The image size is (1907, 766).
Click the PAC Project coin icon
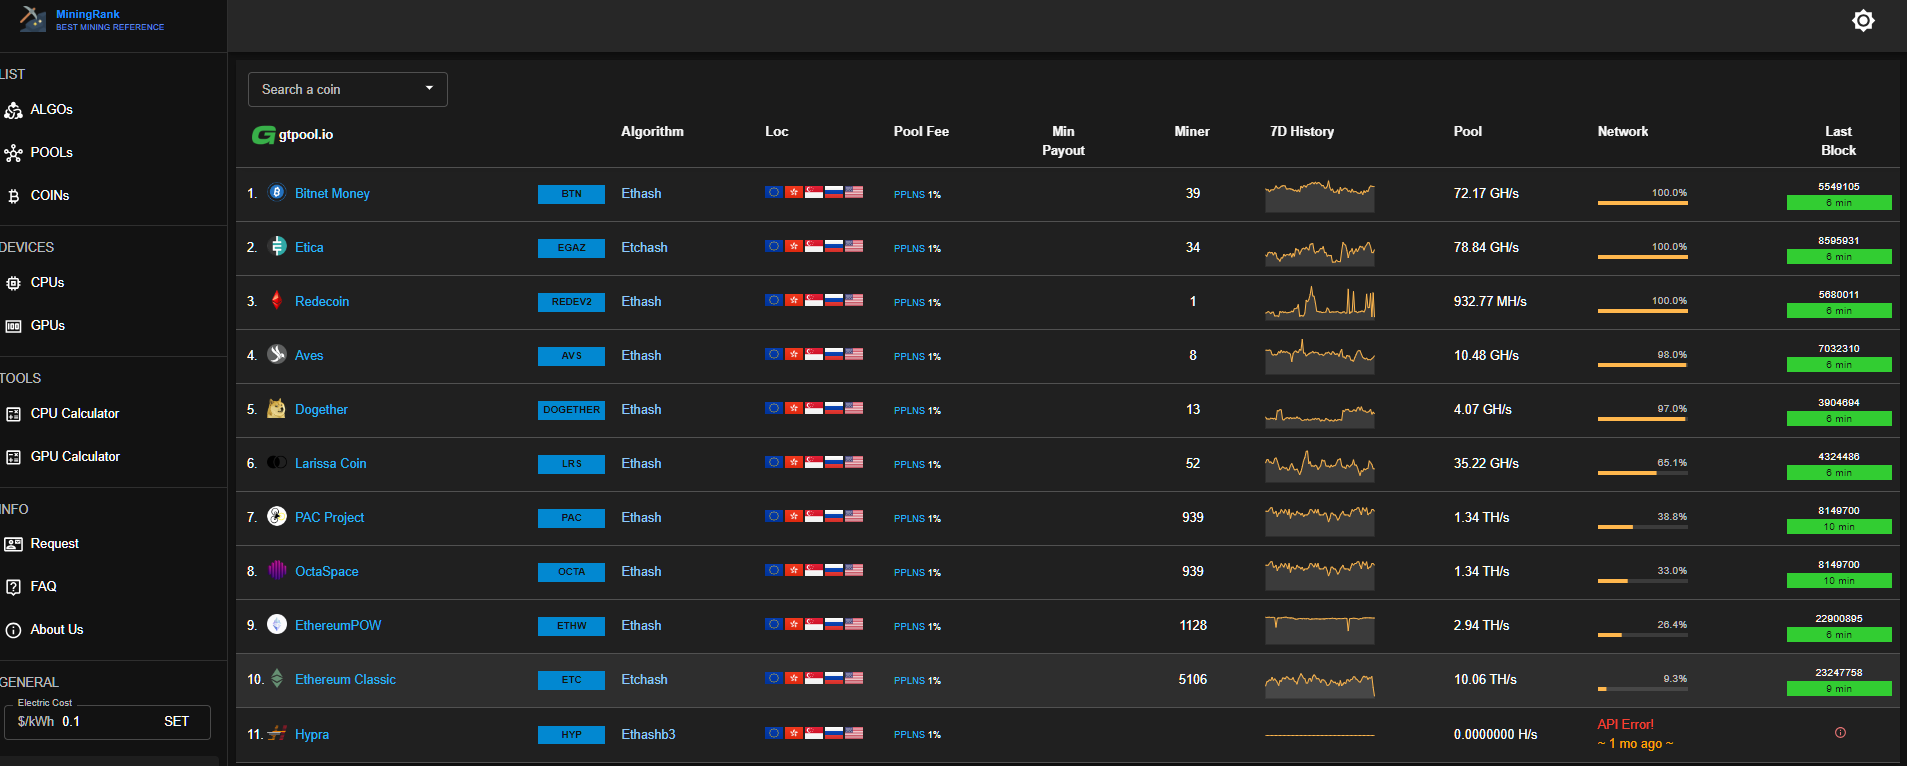click(x=277, y=517)
